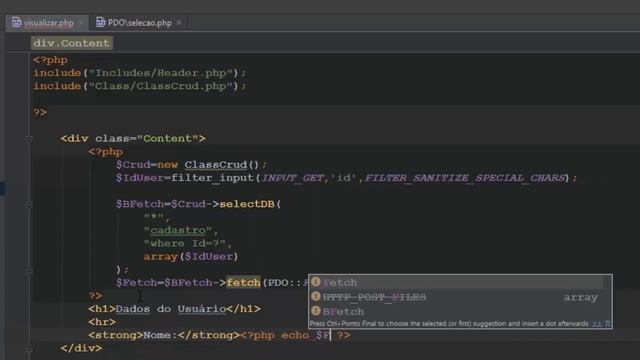The width and height of the screenshot is (640, 360).
Task: Click the FILTER_SANITIZE_SPECIAL_CHARS constant
Action: (464, 178)
